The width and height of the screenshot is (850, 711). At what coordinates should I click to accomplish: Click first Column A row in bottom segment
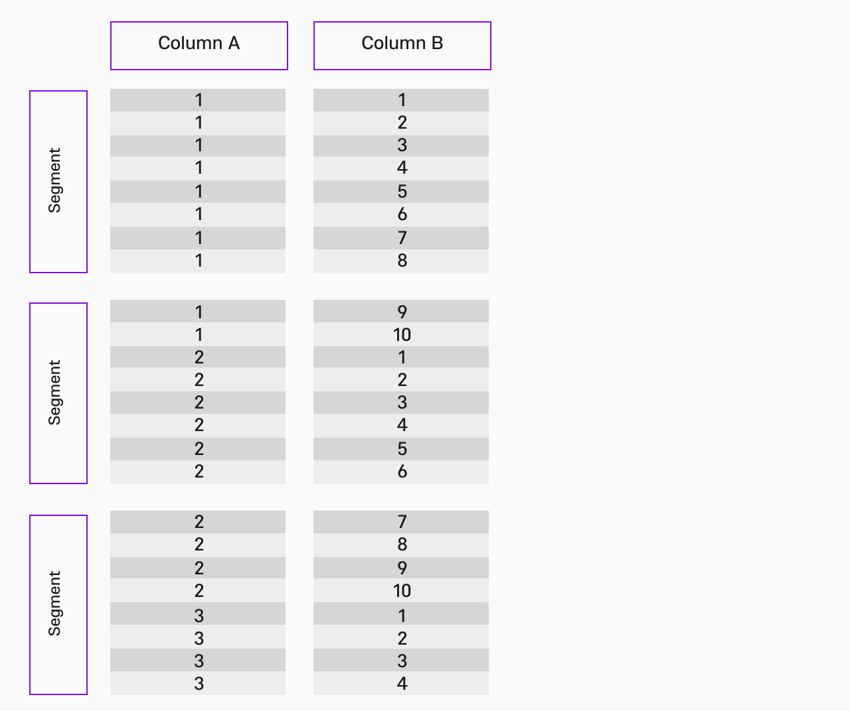coord(198,522)
